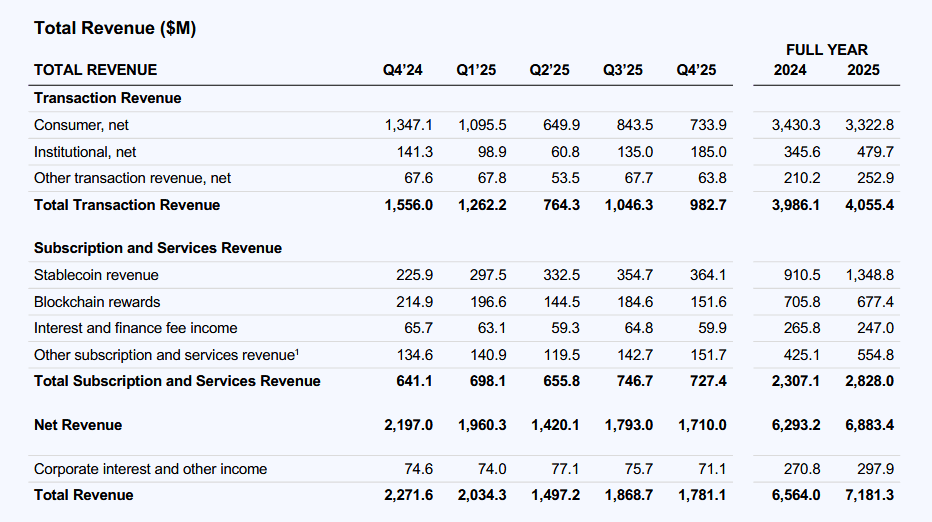
Task: Select the Q4'24 Consumer value 1,347.1
Action: [x=408, y=125]
